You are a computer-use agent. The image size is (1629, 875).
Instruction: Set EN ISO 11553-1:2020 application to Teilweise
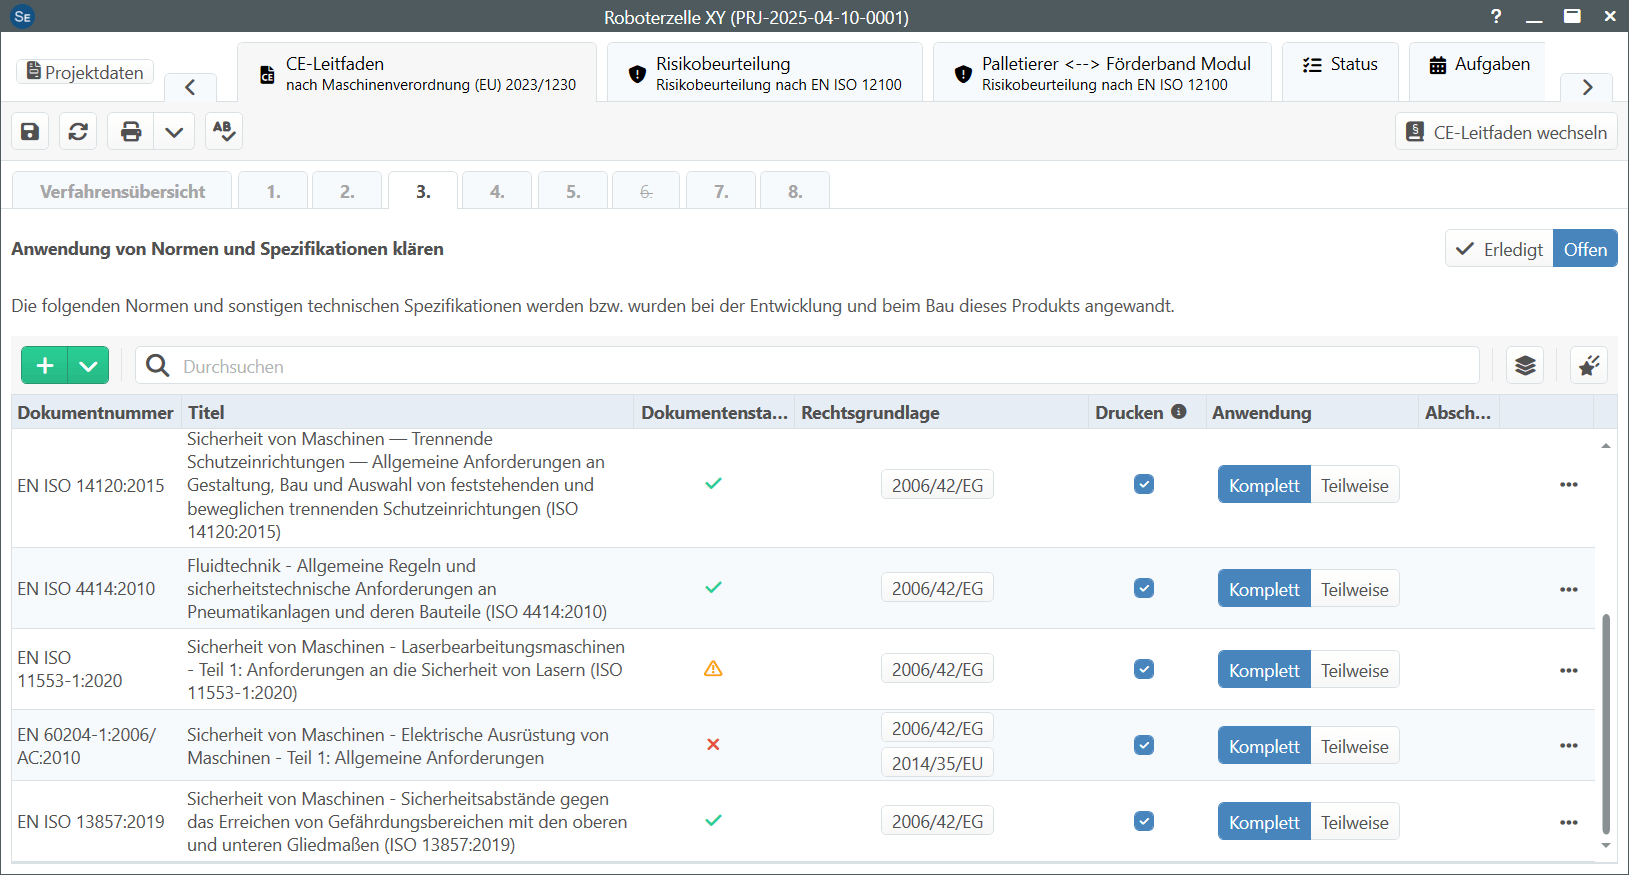[1355, 670]
